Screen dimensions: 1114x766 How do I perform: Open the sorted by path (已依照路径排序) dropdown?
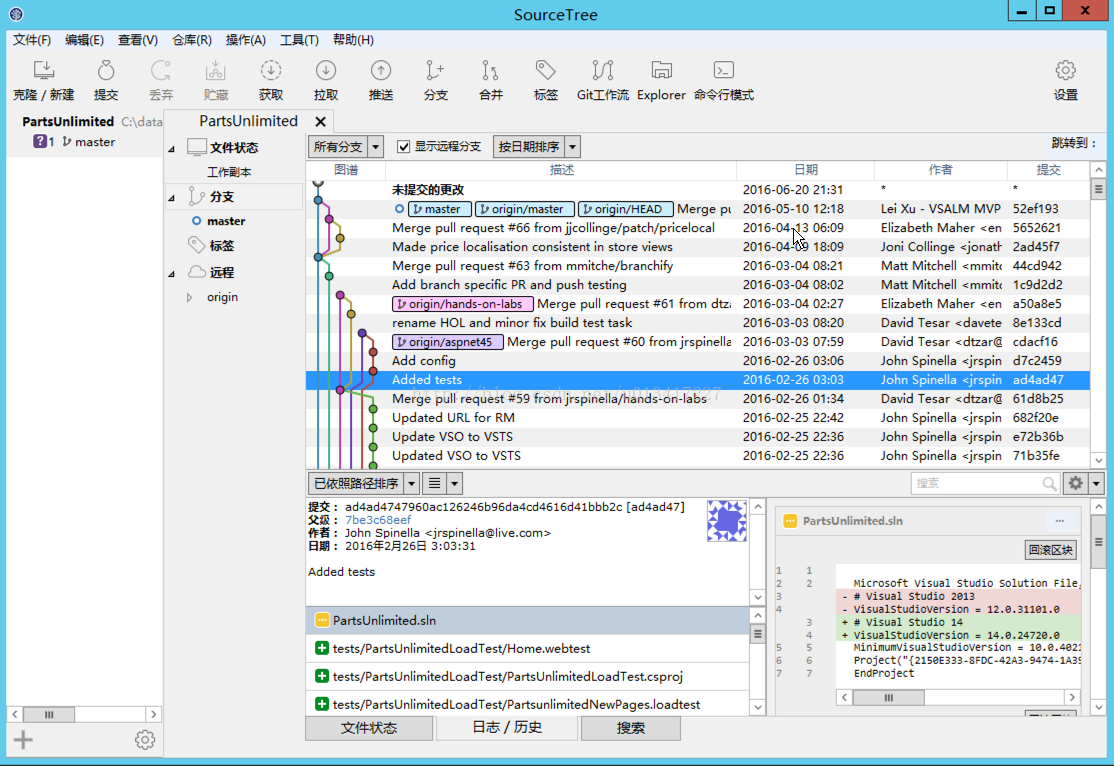pos(364,483)
